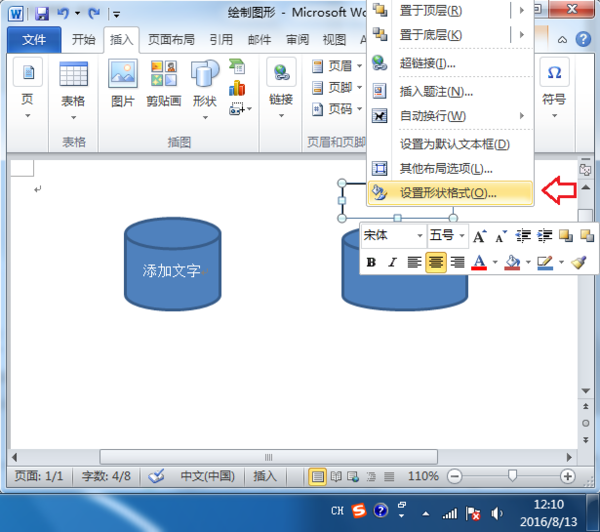Shrink font size in mini toolbar
The width and height of the screenshot is (600, 532).
501,236
